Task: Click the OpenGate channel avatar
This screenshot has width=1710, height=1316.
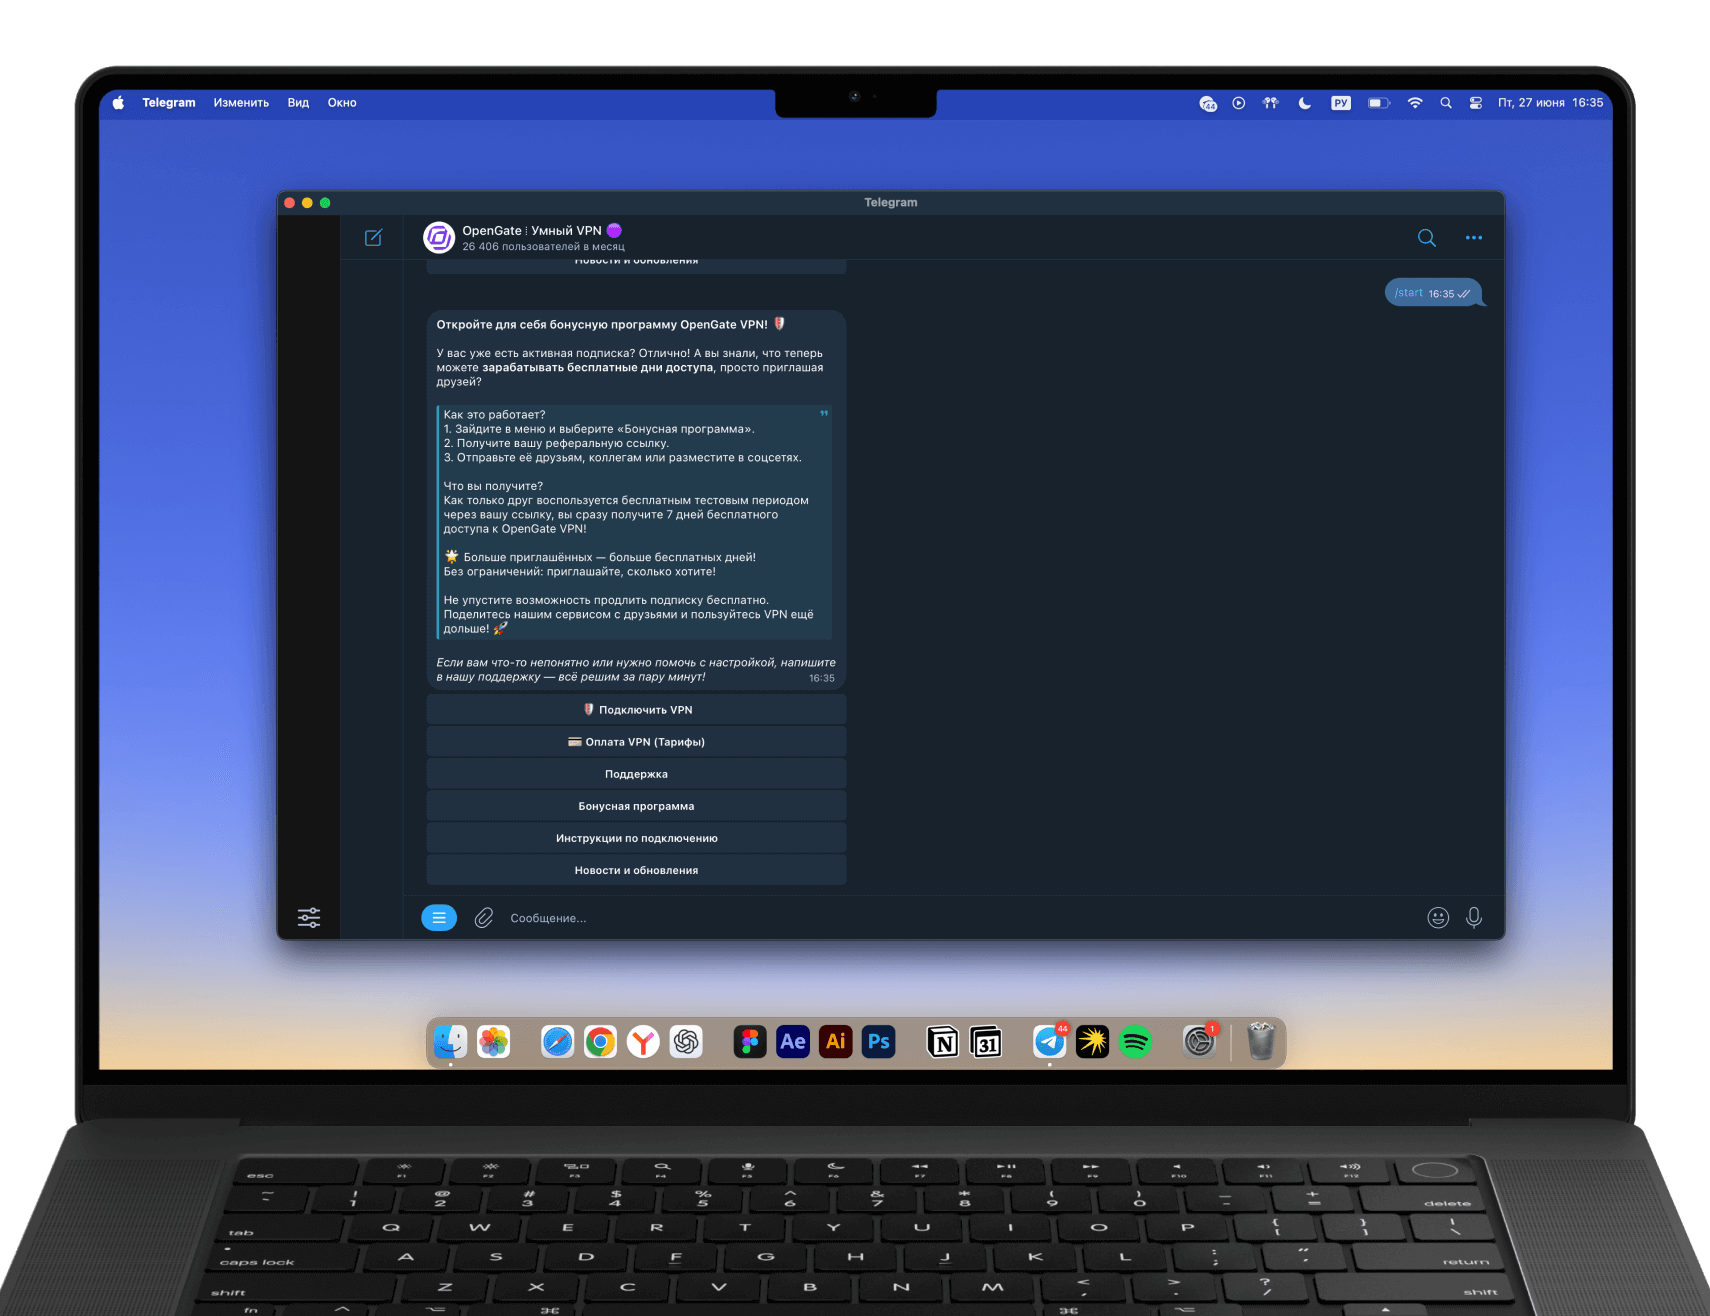Action: click(439, 238)
